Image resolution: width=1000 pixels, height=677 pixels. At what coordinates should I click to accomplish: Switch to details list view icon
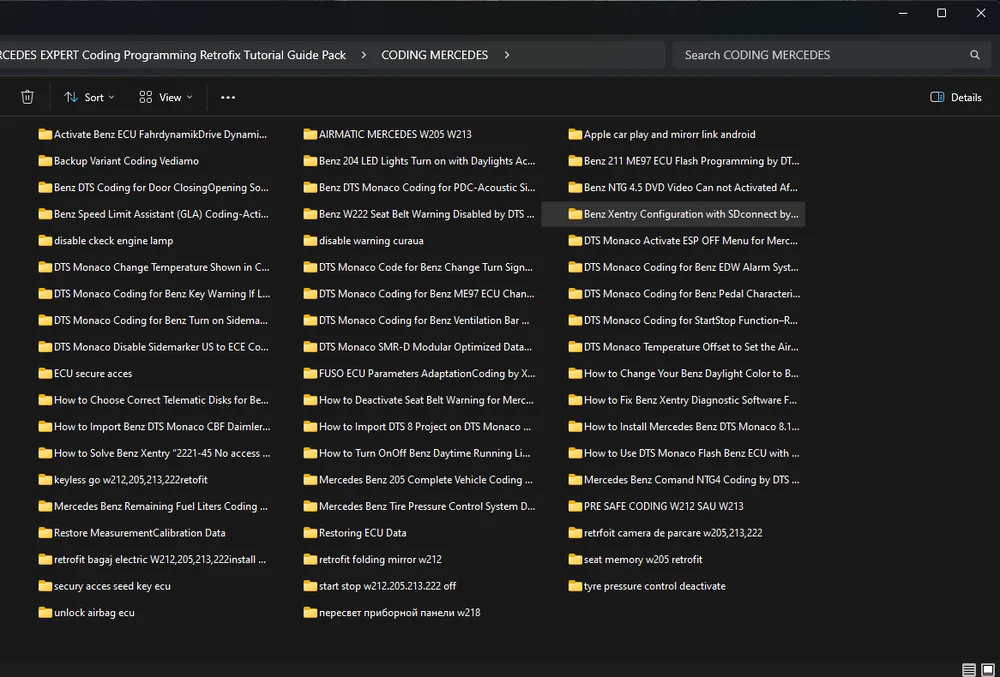click(x=968, y=669)
